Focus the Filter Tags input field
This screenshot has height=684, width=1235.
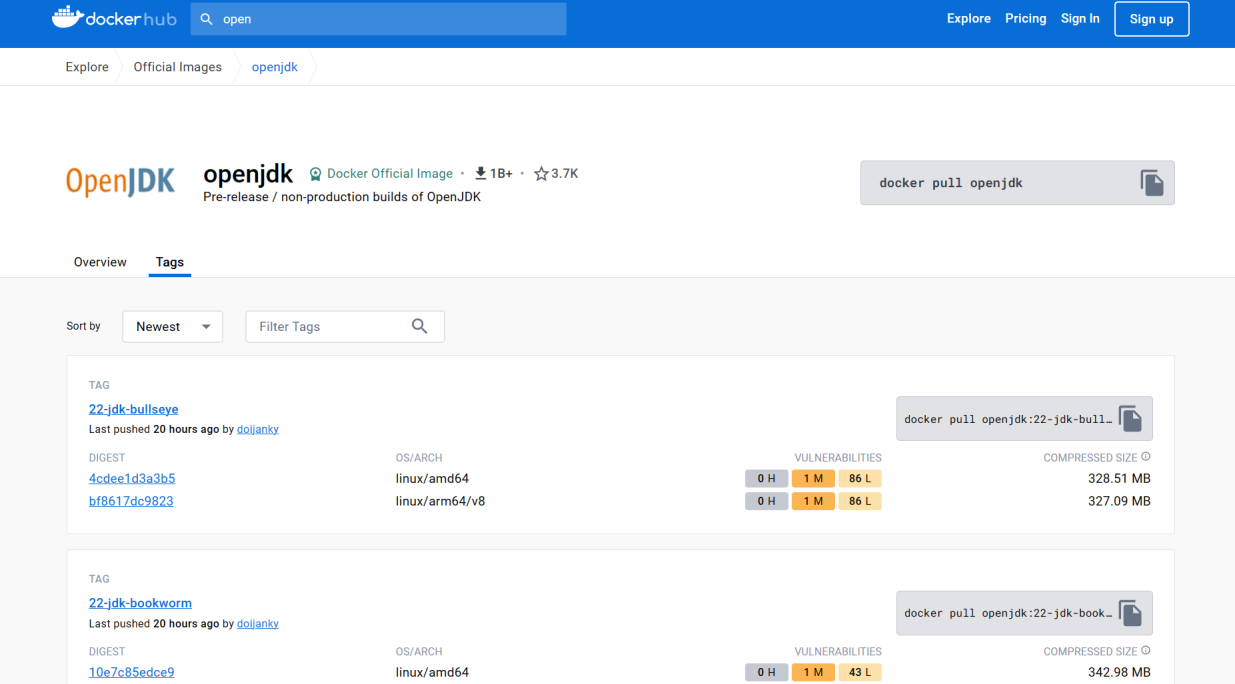345,327
